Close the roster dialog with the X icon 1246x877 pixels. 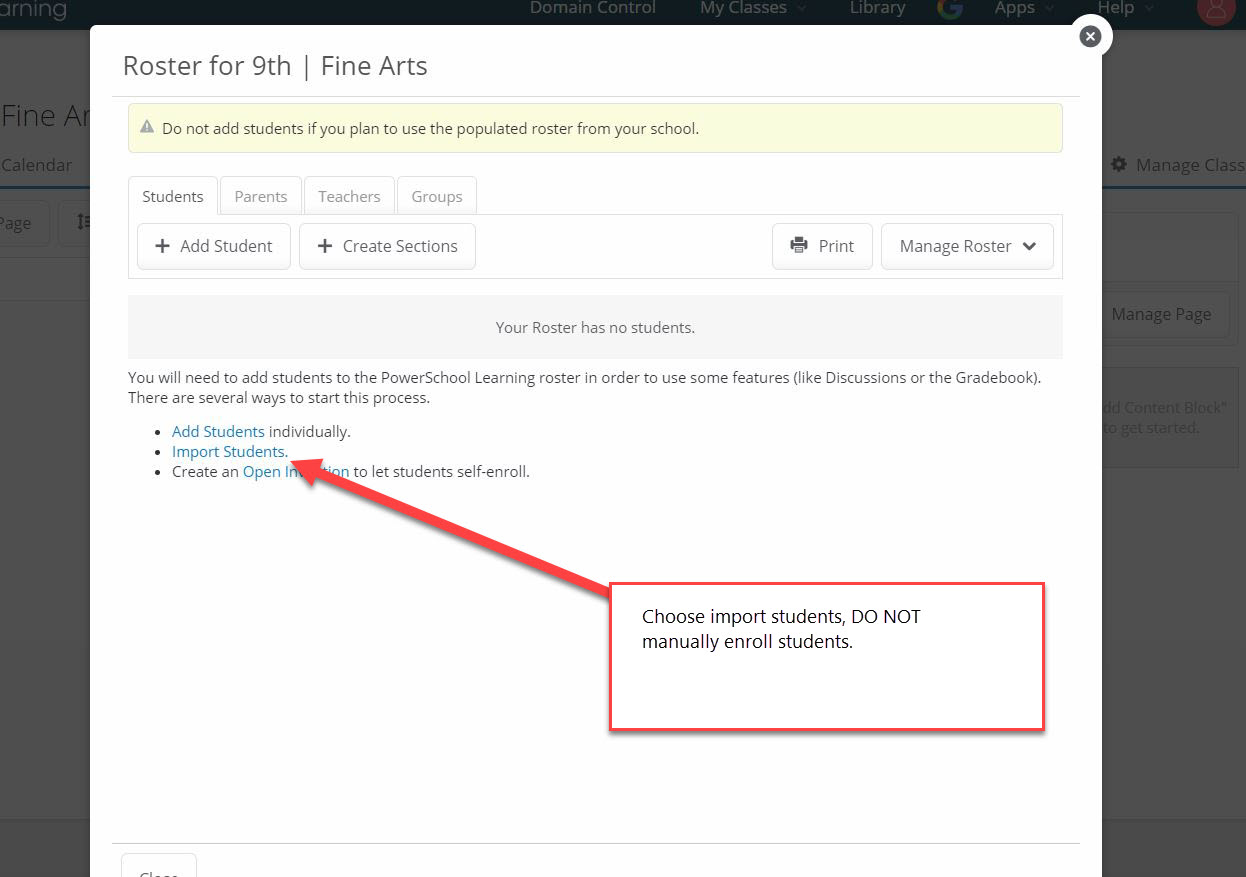1090,36
